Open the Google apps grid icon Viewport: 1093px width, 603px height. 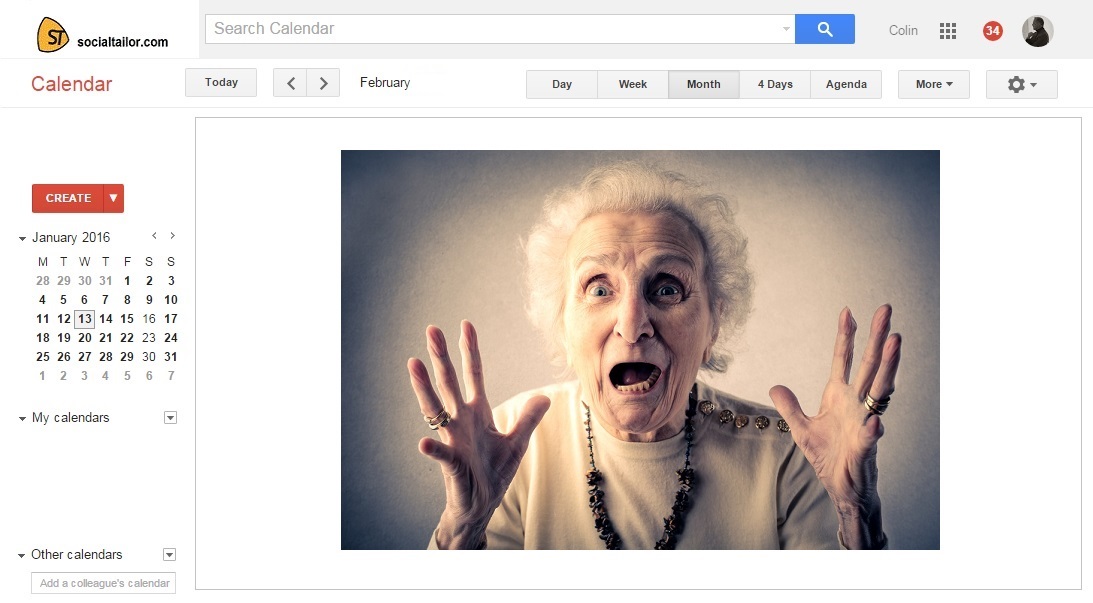[x=947, y=31]
